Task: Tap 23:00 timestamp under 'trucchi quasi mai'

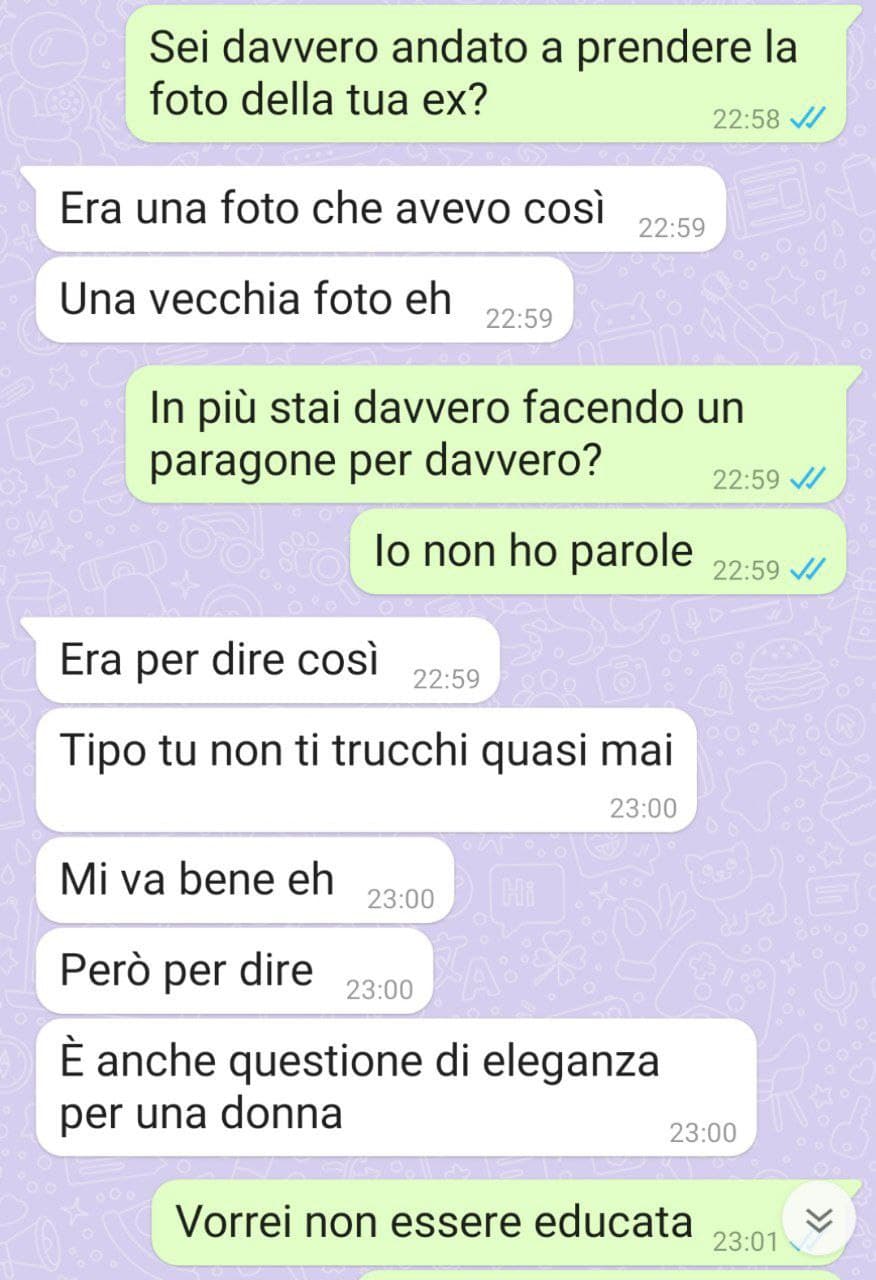Action: click(643, 808)
